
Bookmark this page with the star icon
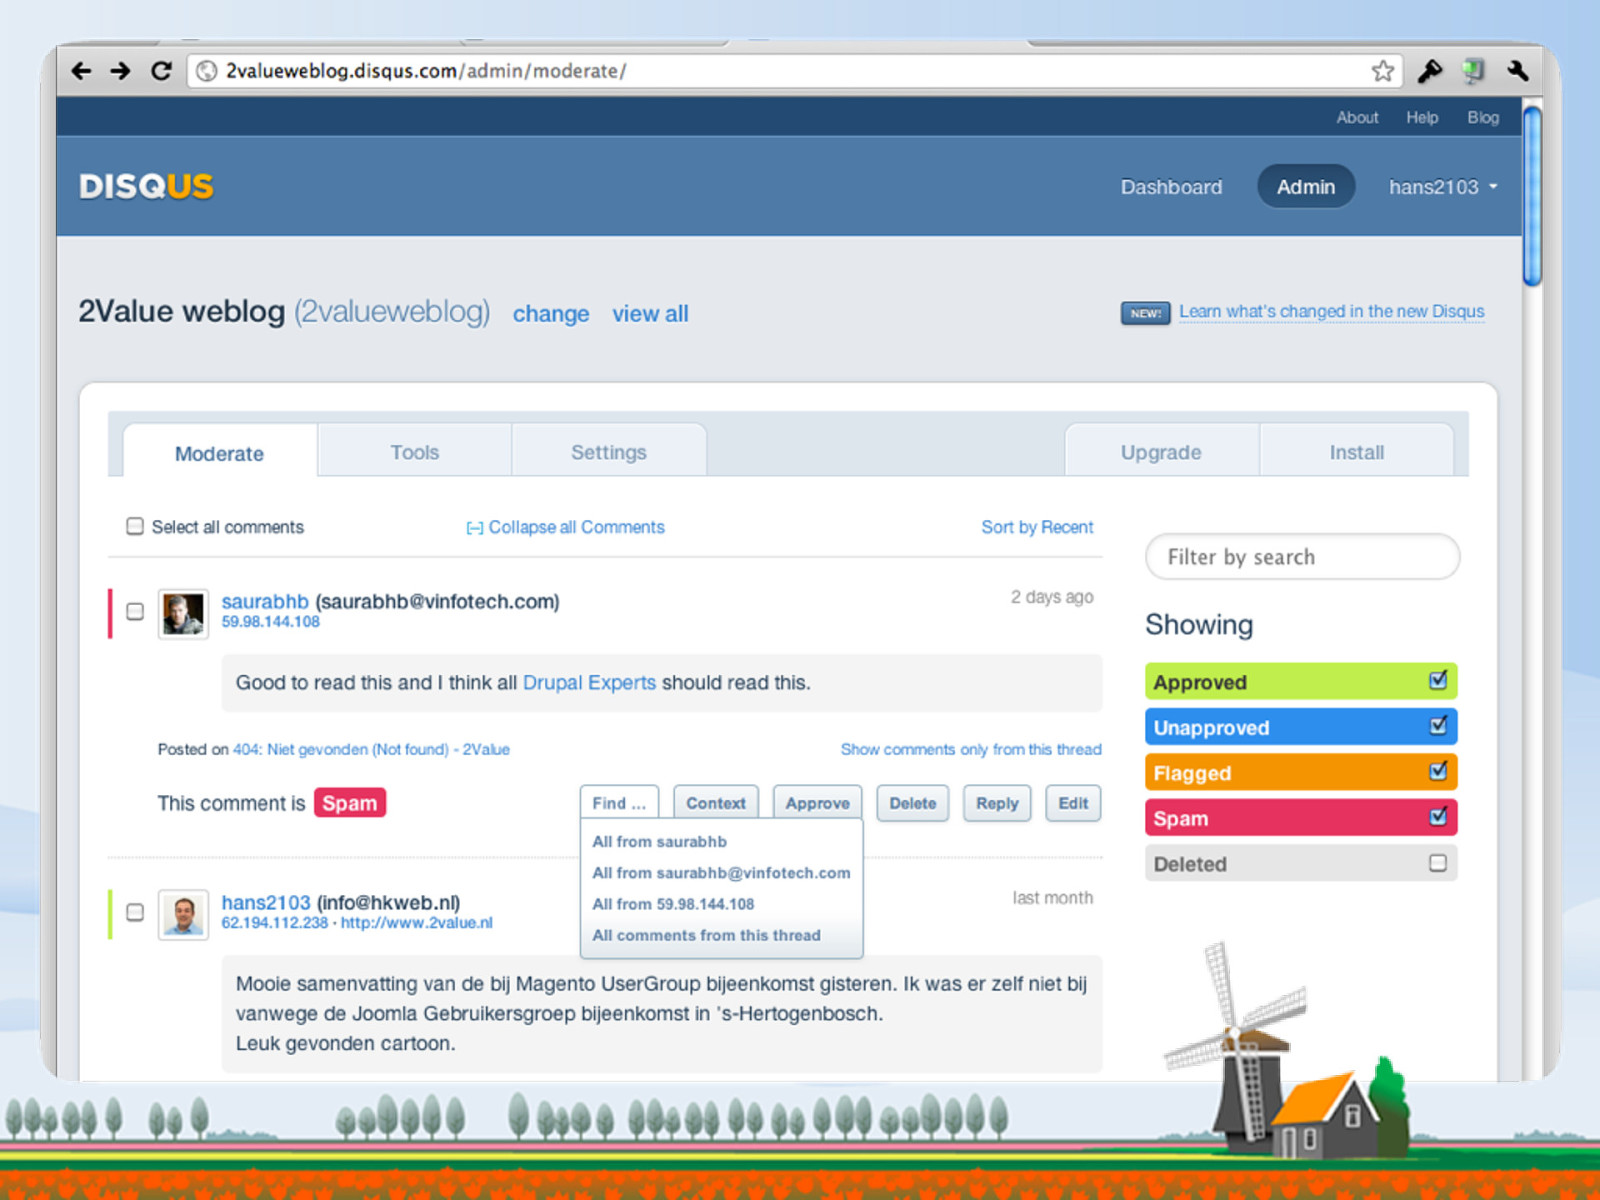pos(1382,70)
